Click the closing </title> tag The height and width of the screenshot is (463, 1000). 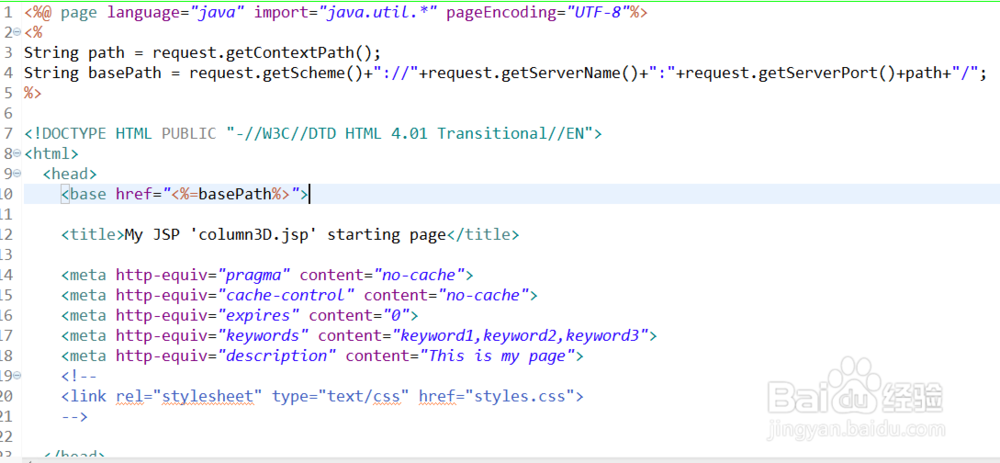[x=483, y=235]
